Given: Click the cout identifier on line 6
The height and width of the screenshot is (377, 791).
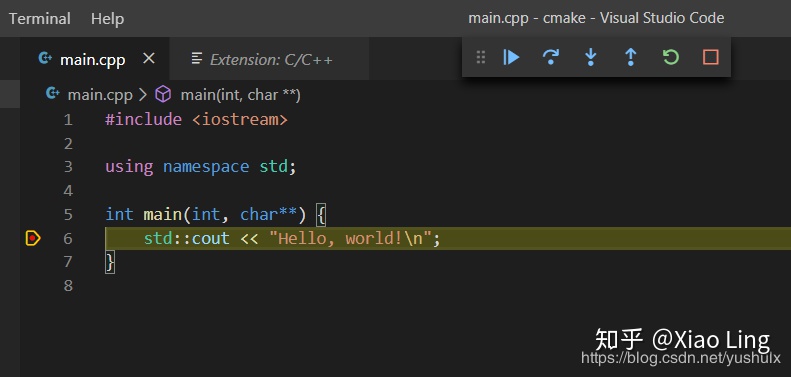Looking at the screenshot, I should click(211, 238).
